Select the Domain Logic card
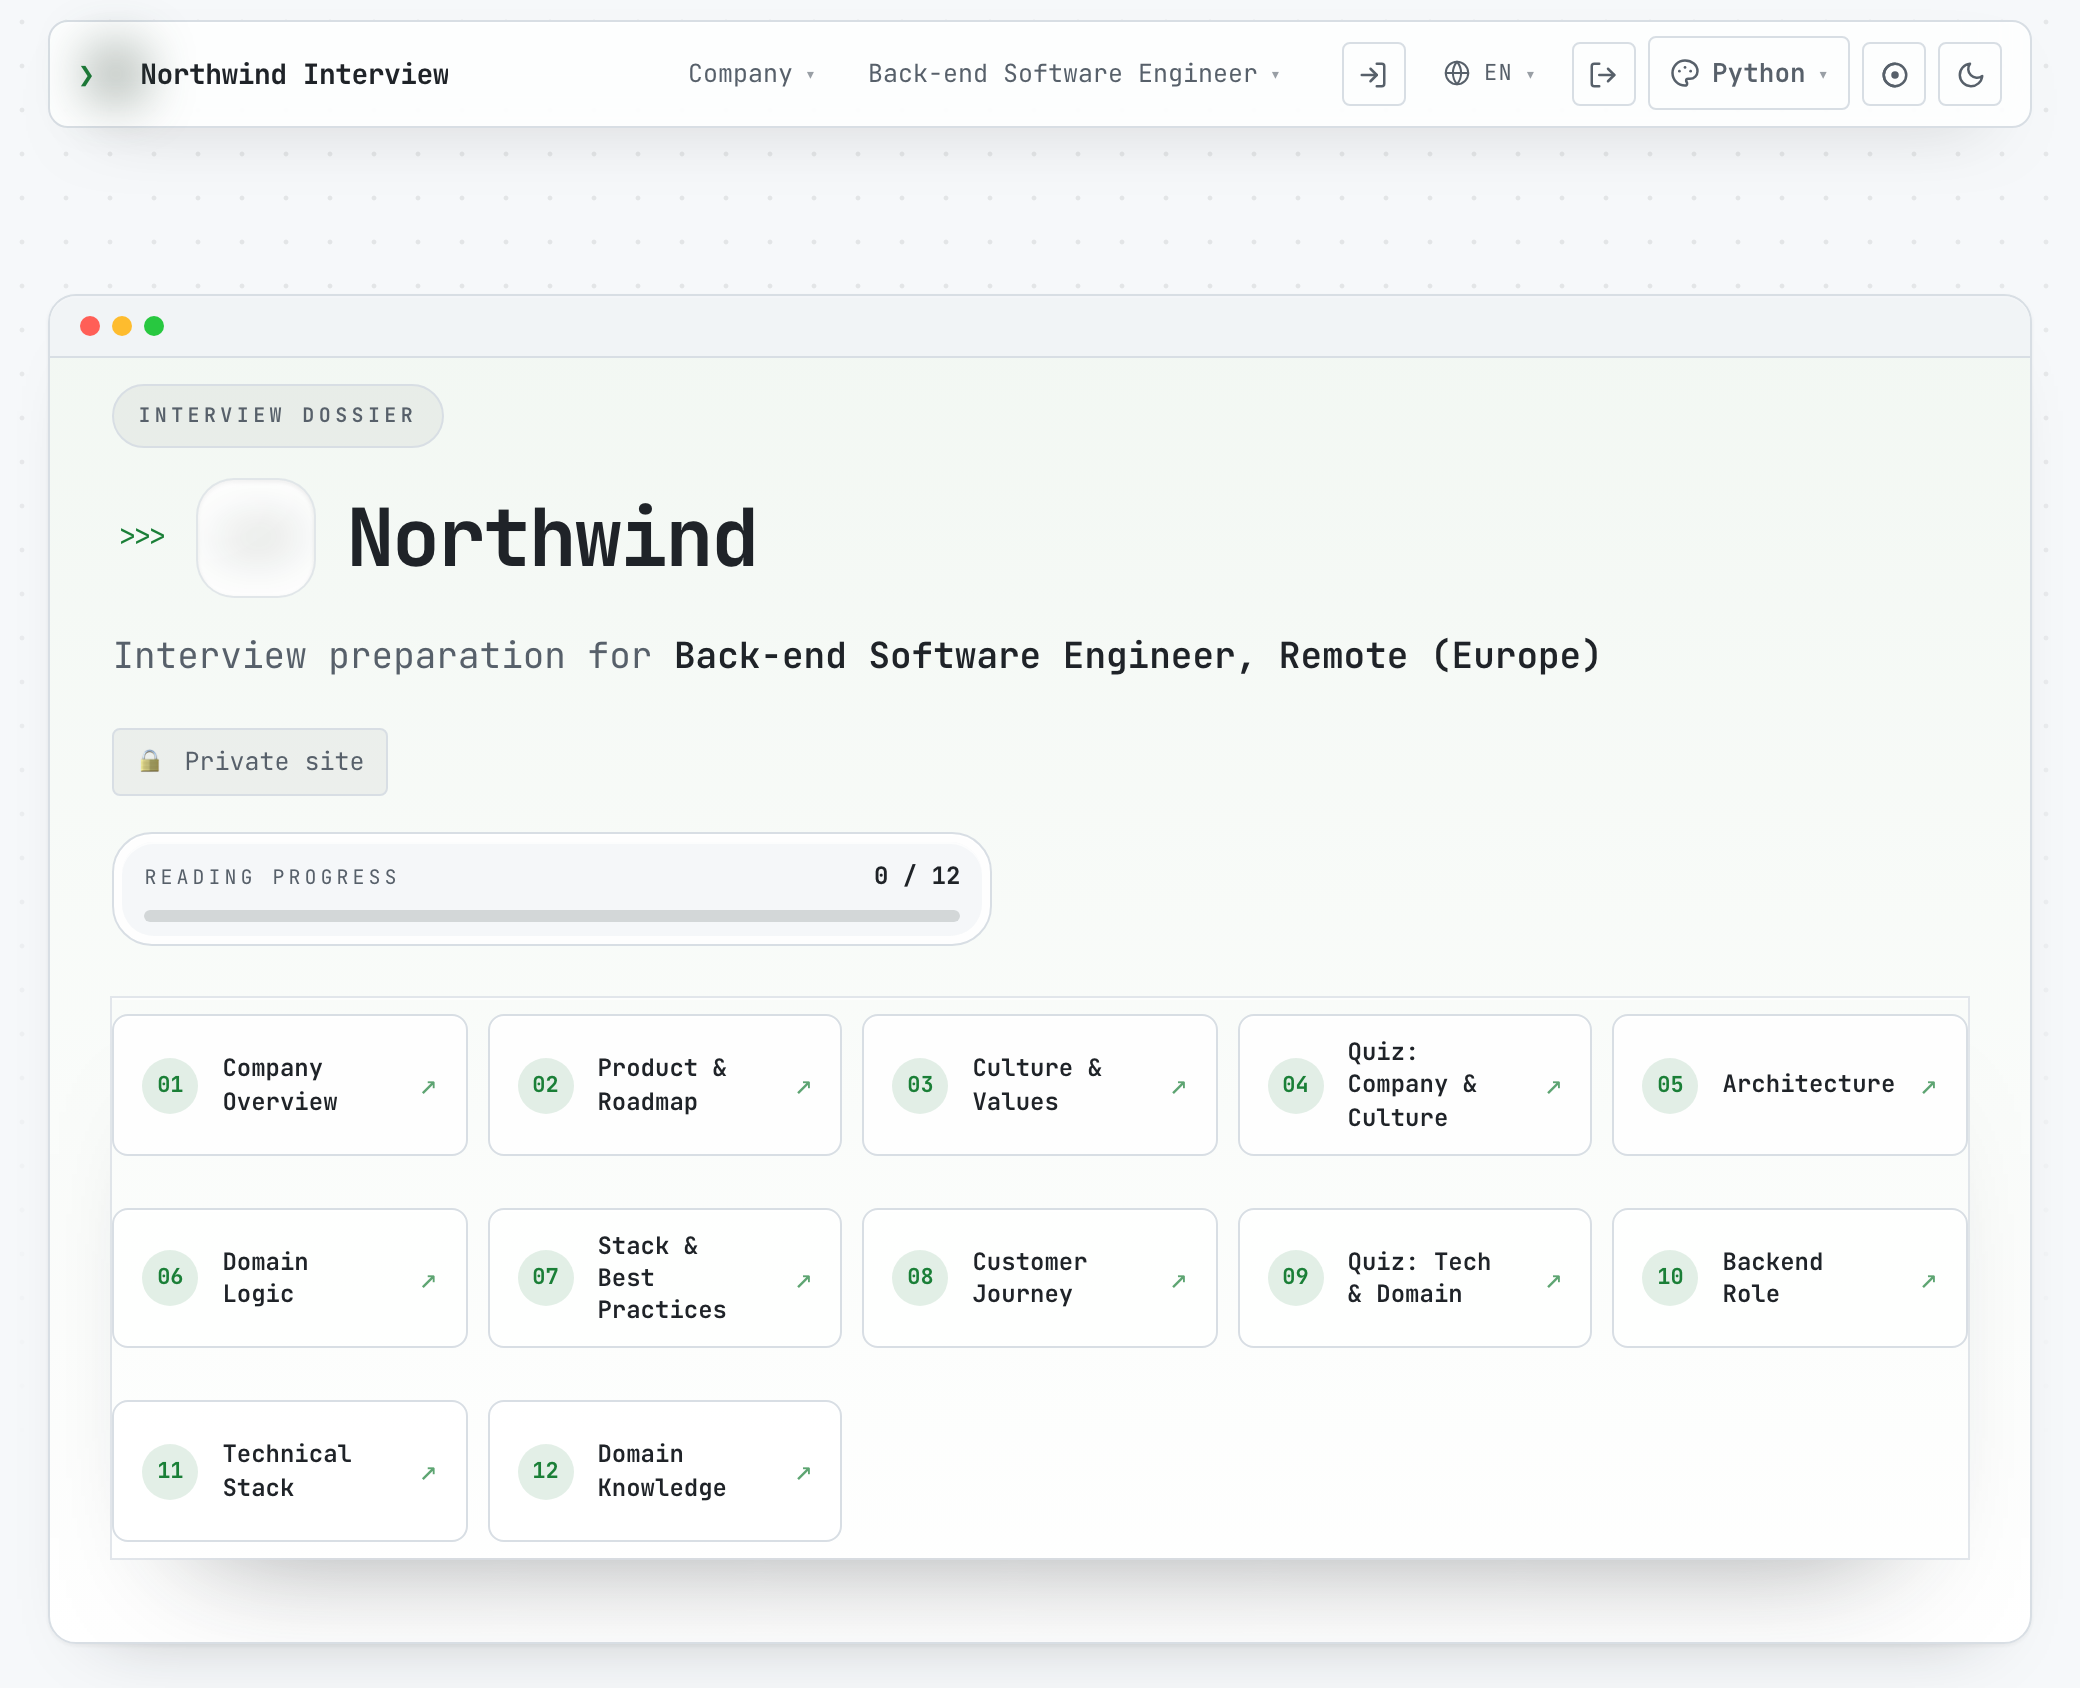This screenshot has width=2080, height=1688. tap(290, 1278)
